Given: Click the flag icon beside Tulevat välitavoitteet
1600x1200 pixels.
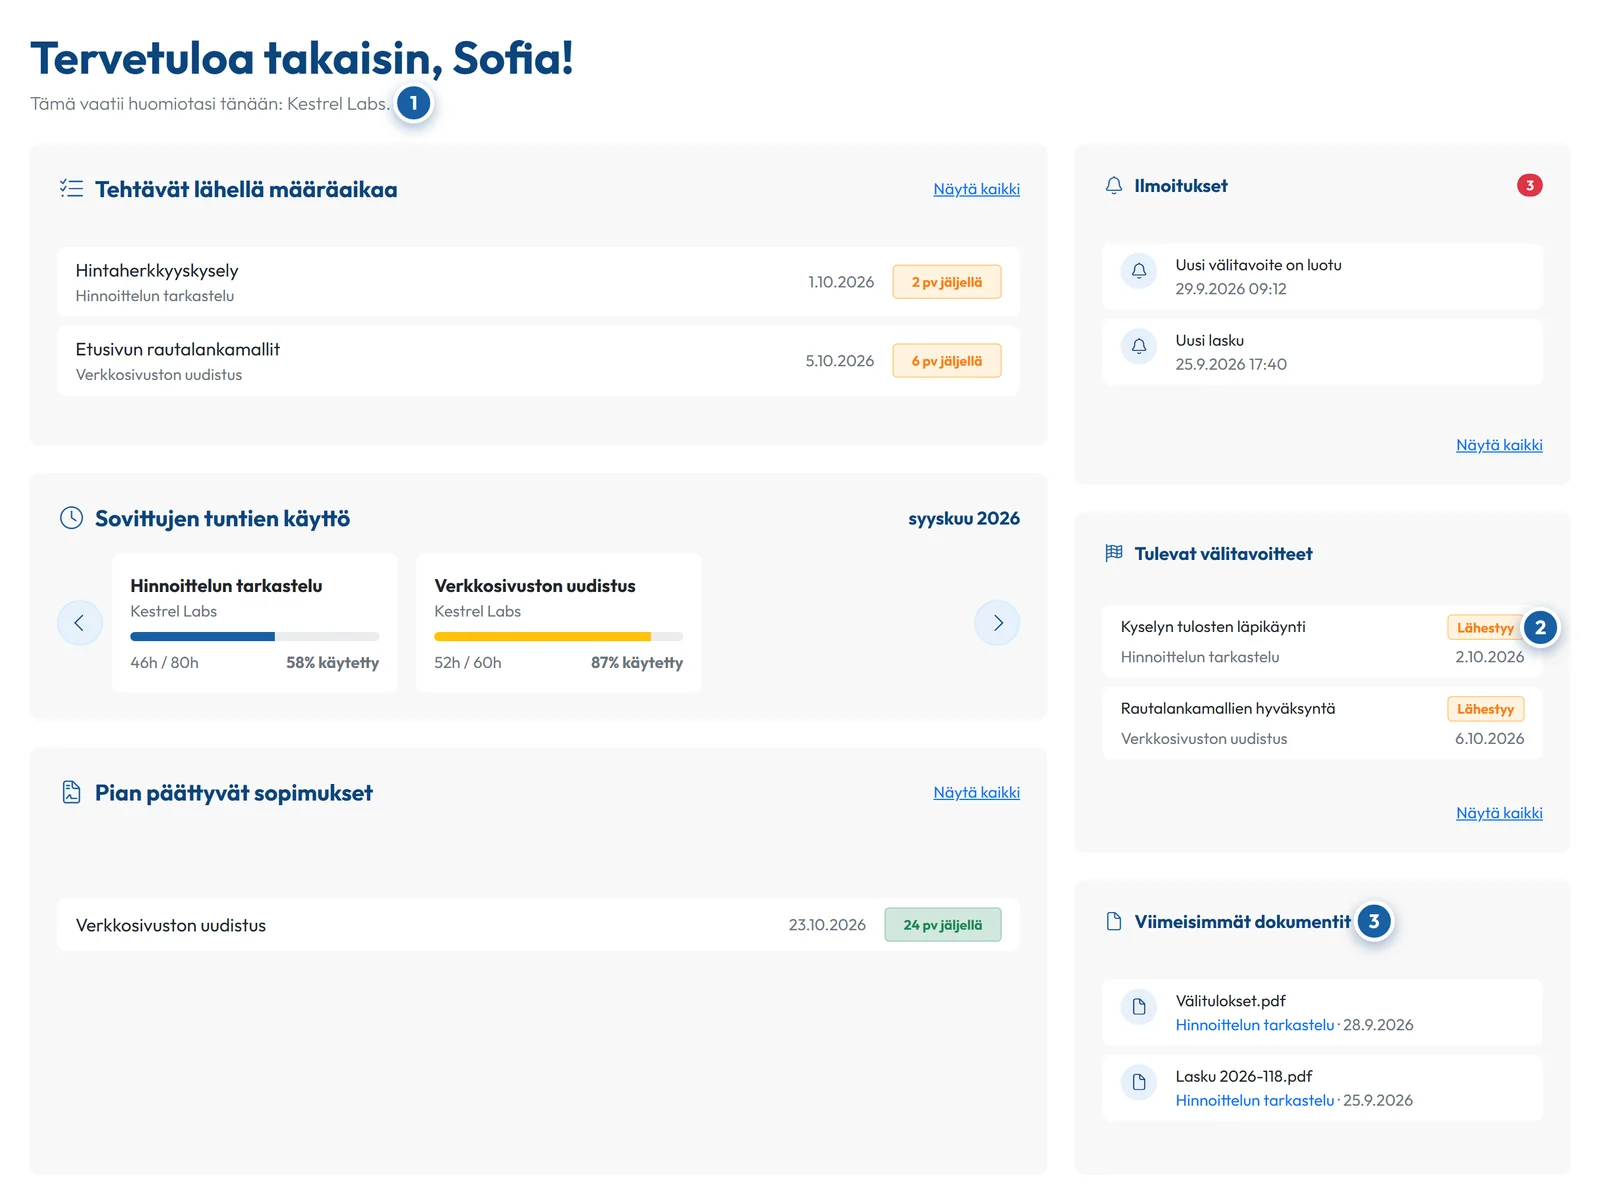Looking at the screenshot, I should 1114,553.
